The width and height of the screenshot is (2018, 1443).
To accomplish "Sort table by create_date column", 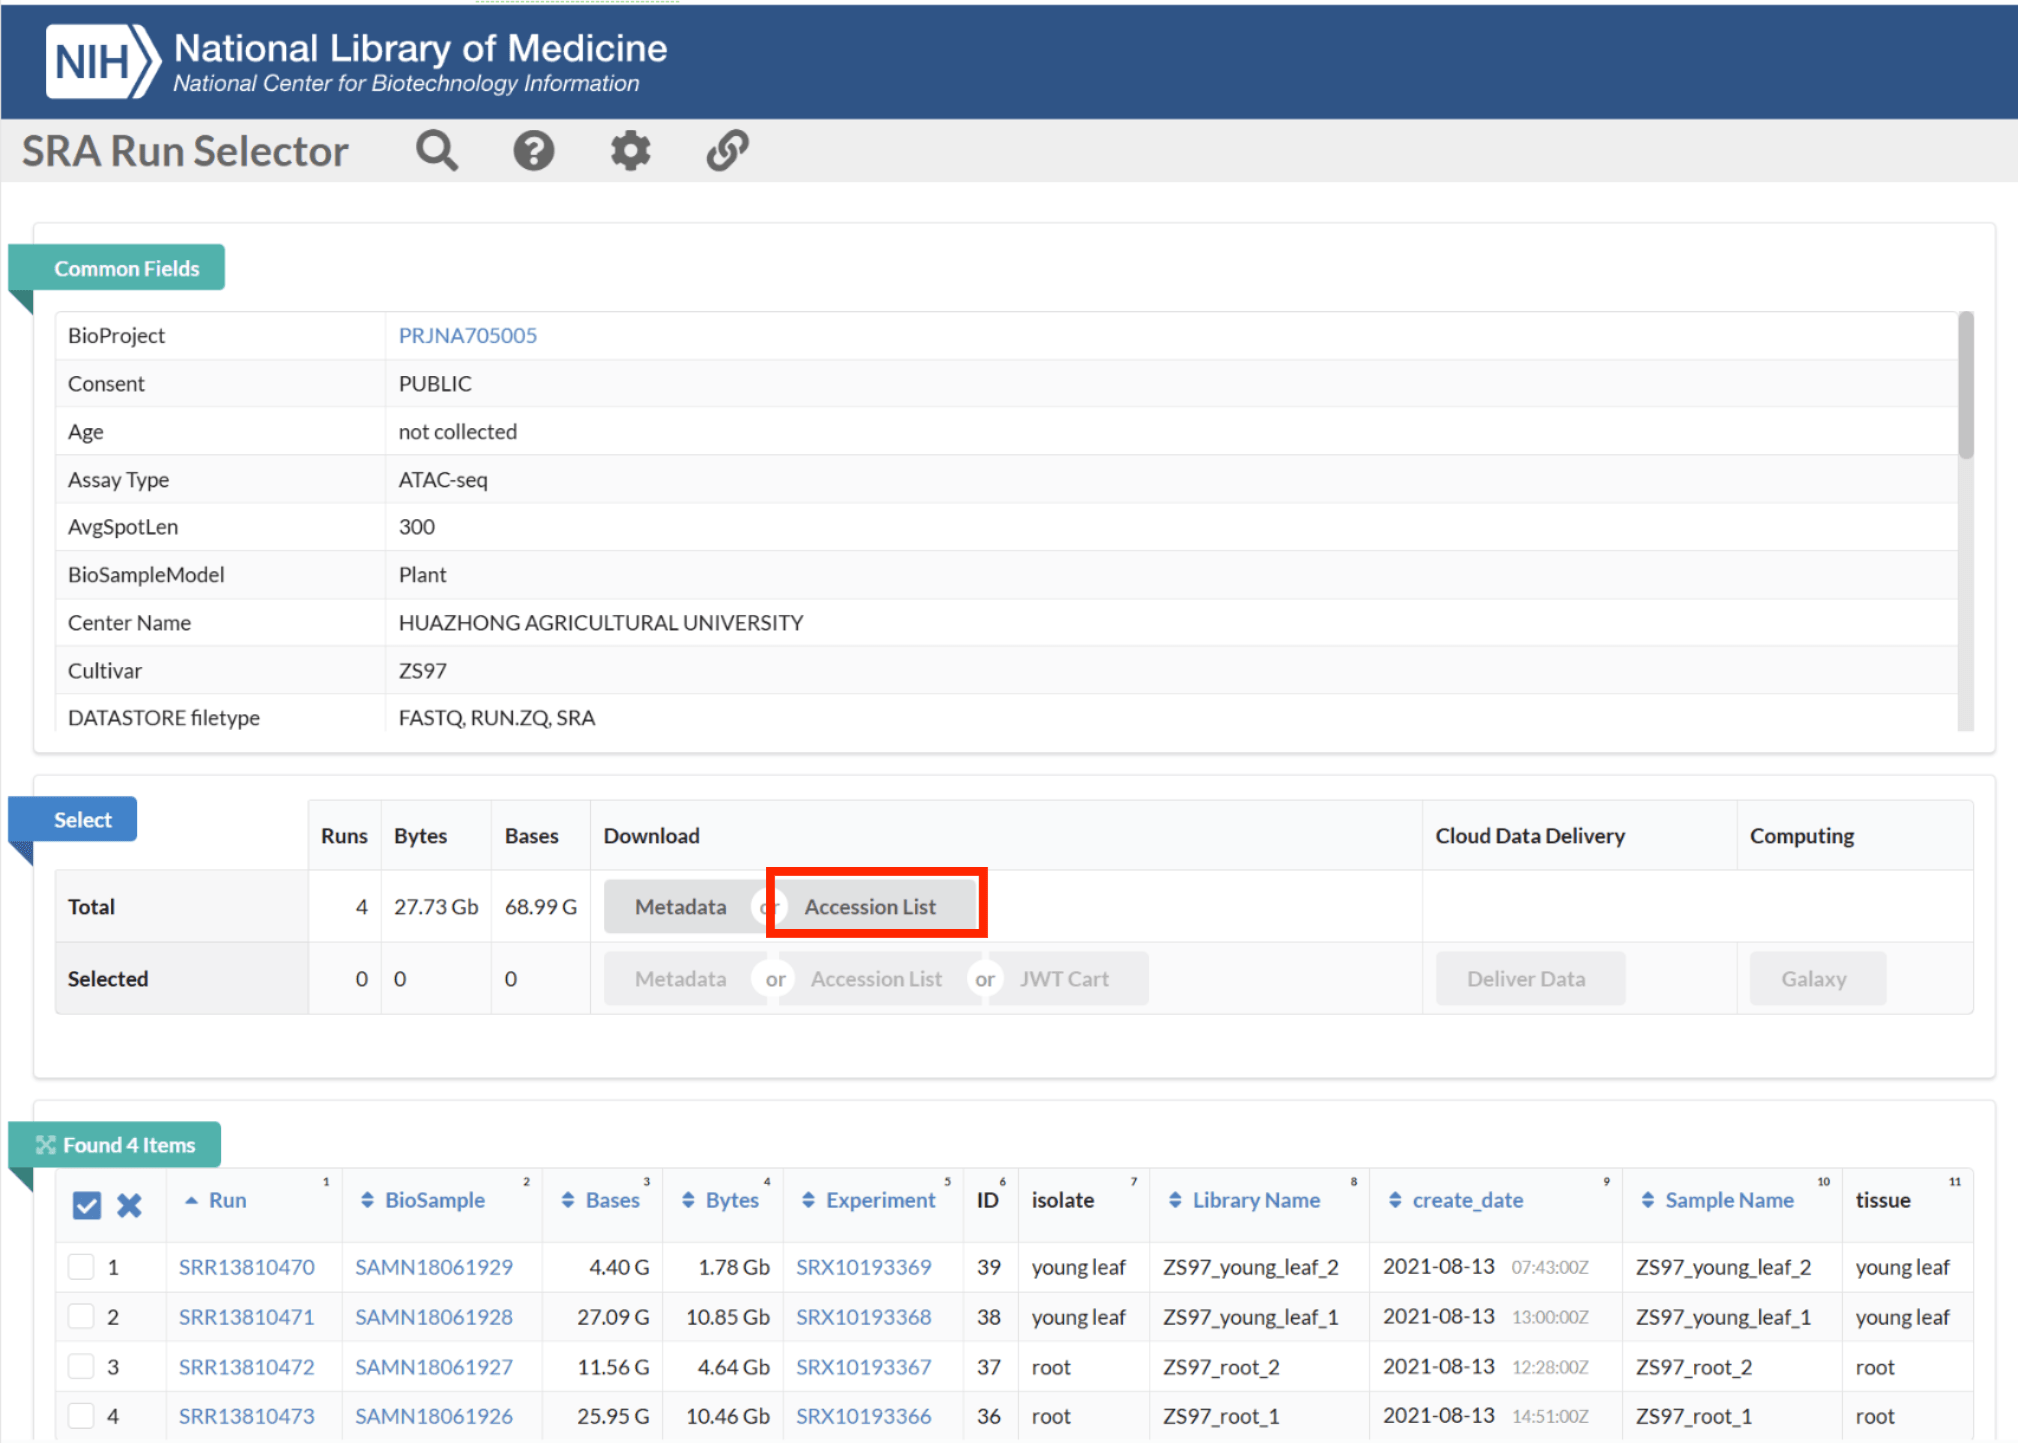I will coord(1466,1200).
